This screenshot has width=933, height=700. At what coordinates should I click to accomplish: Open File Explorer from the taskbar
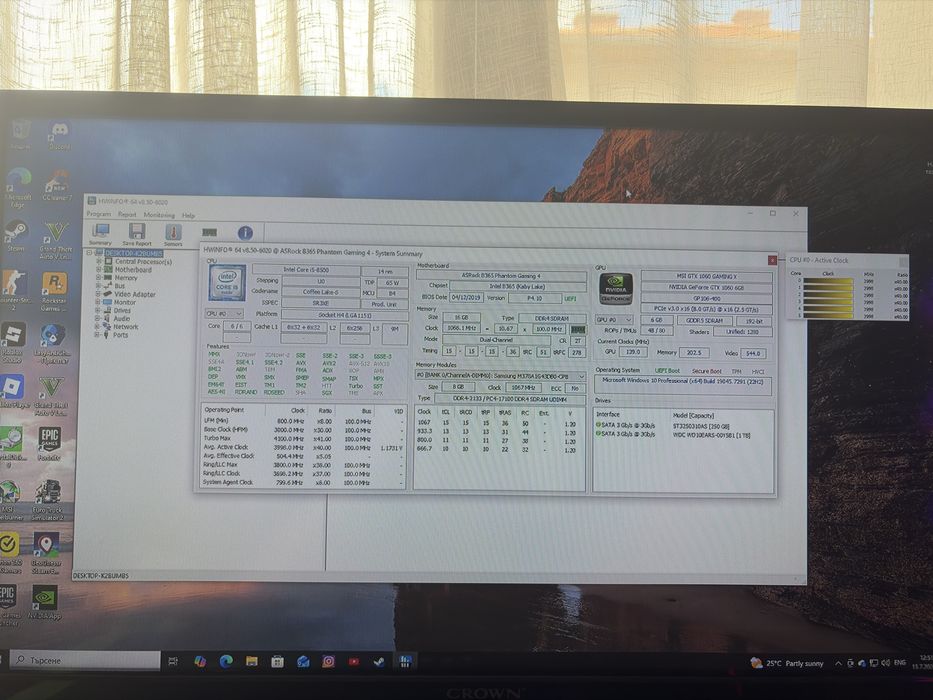pos(252,661)
